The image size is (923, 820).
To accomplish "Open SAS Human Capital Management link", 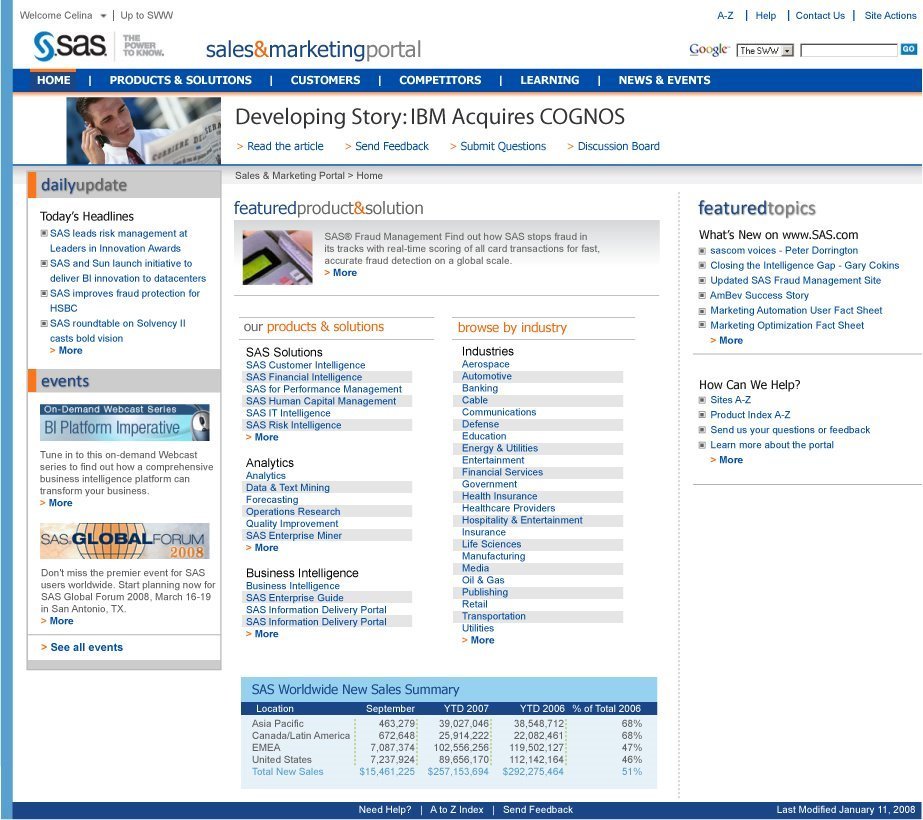I will (321, 401).
